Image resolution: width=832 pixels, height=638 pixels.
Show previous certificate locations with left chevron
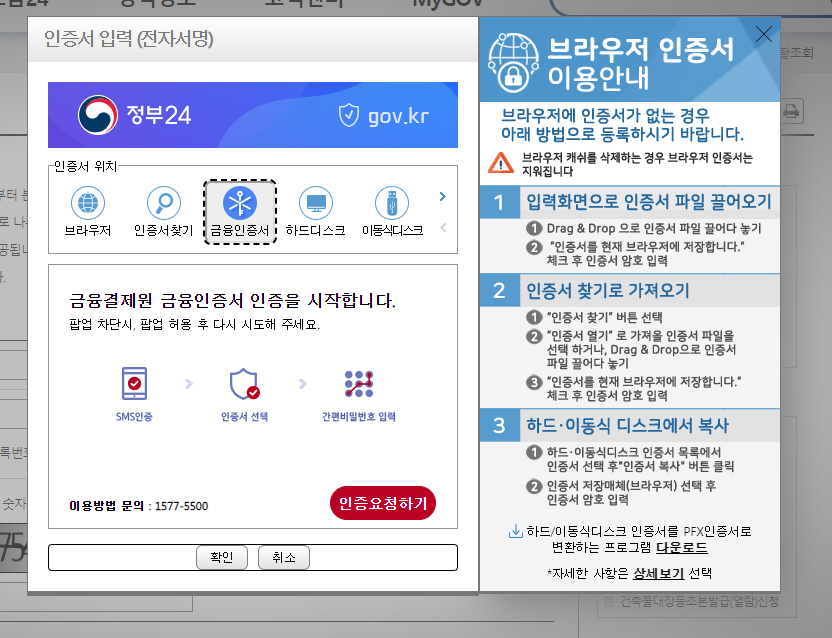pyautogui.click(x=443, y=228)
